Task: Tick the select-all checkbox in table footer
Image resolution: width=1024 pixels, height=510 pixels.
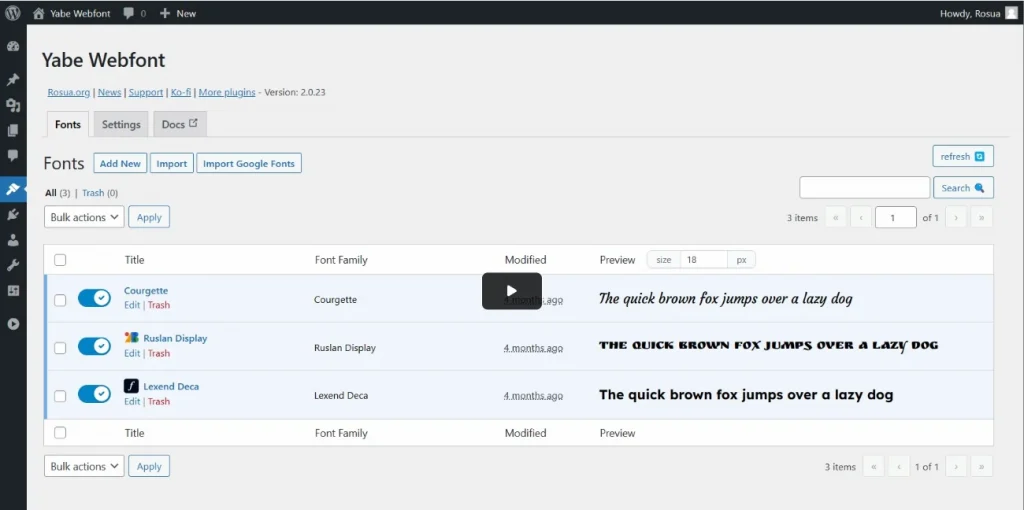Action: (60, 432)
